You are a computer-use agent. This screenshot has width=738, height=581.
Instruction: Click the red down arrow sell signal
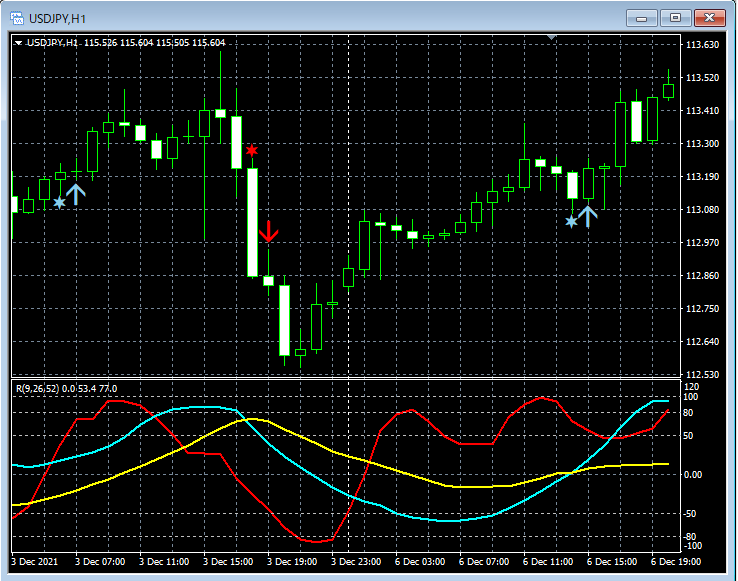click(268, 232)
